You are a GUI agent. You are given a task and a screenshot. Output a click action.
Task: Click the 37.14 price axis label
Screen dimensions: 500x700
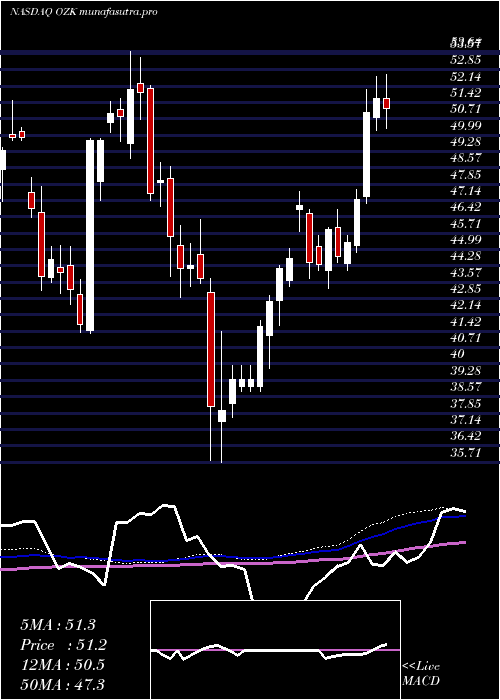pos(466,420)
